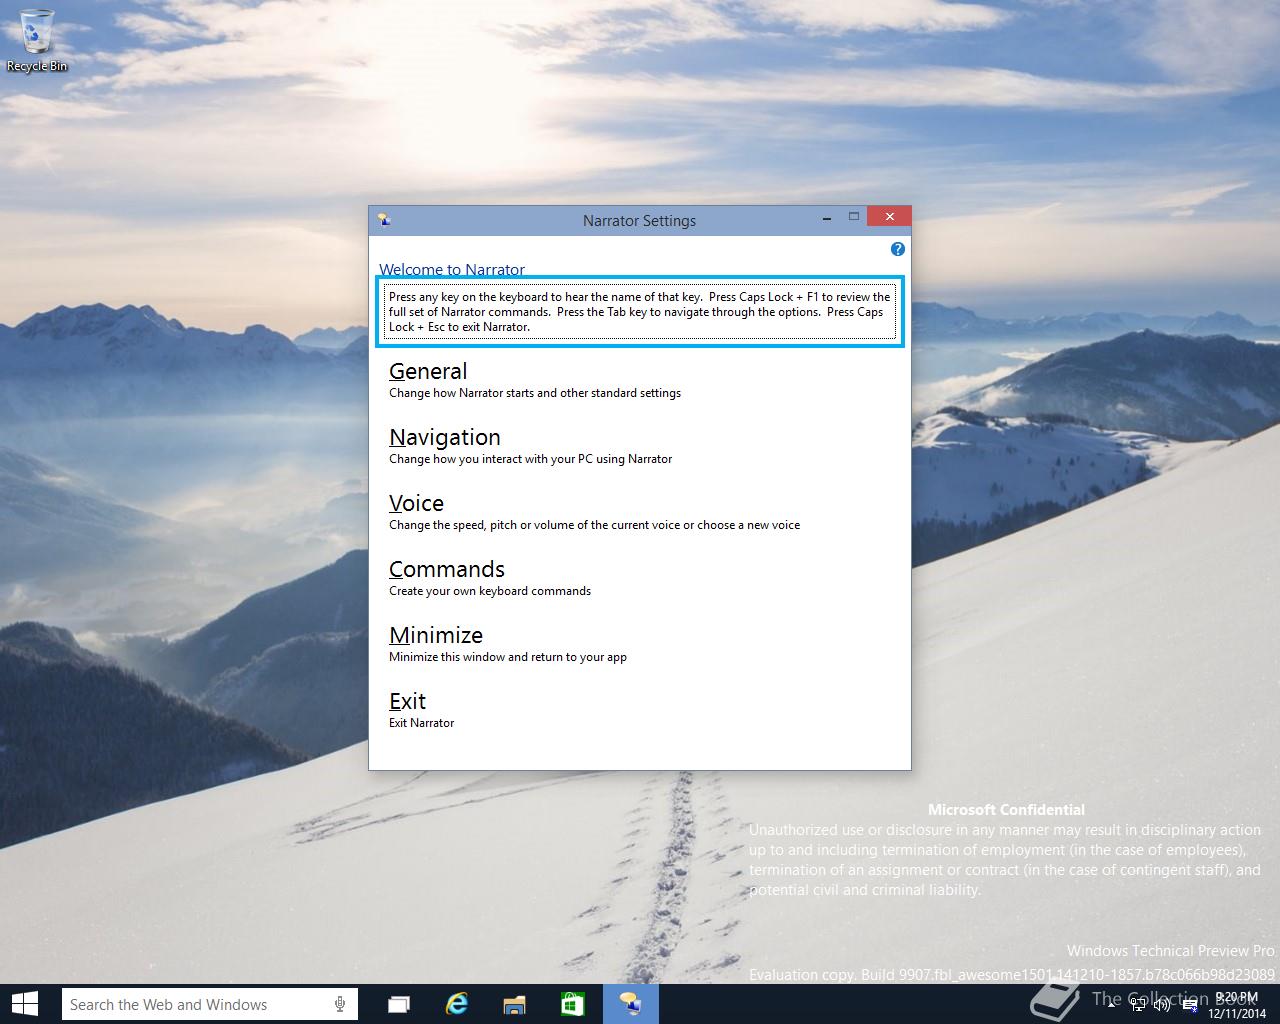Open the Recycle Bin desktop icon
Screen dimensions: 1280x1024
click(x=36, y=40)
